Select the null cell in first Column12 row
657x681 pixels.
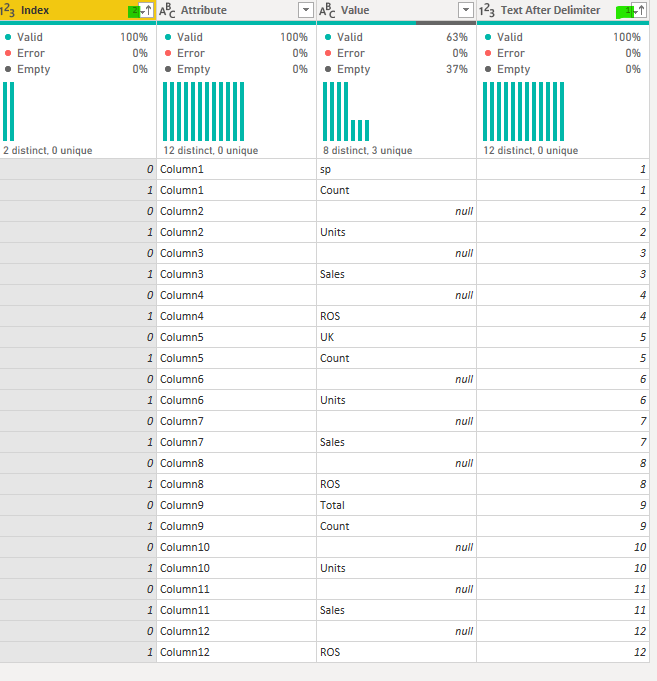396,631
